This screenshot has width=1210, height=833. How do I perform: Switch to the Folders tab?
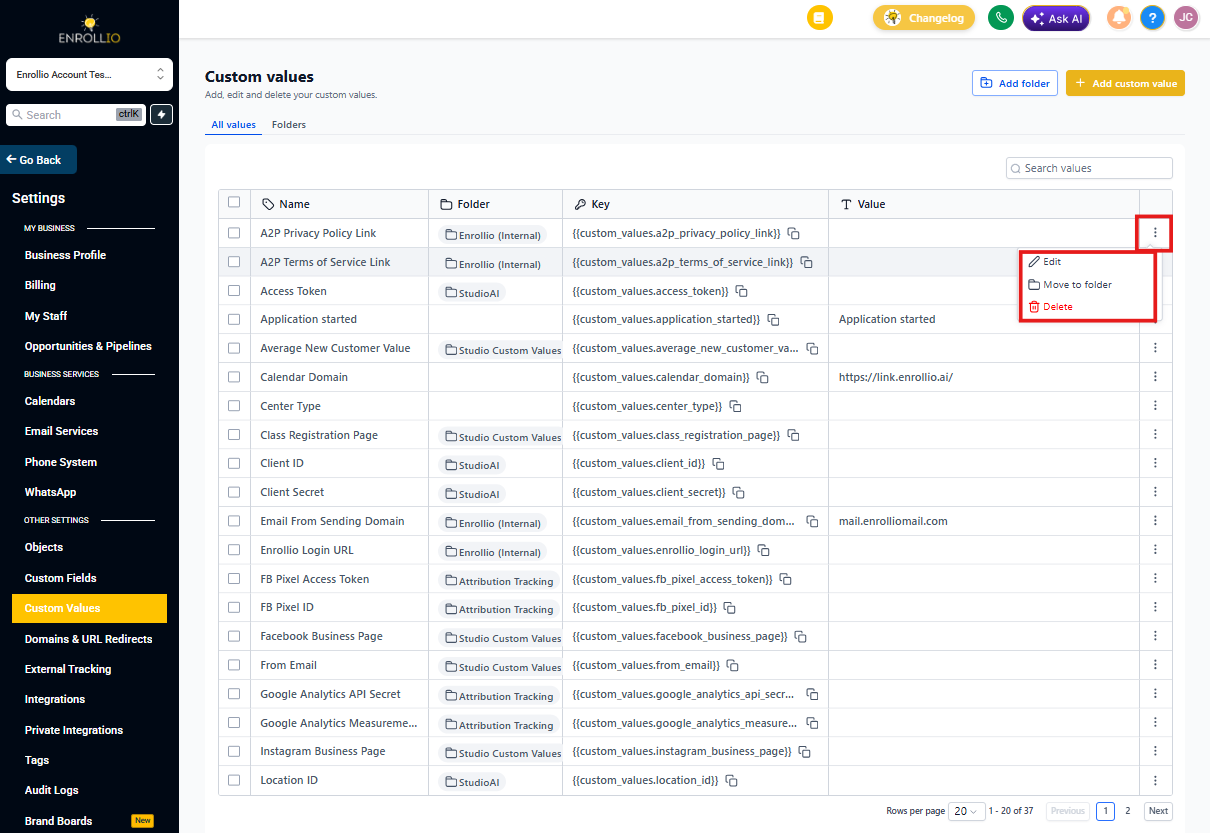coord(289,125)
